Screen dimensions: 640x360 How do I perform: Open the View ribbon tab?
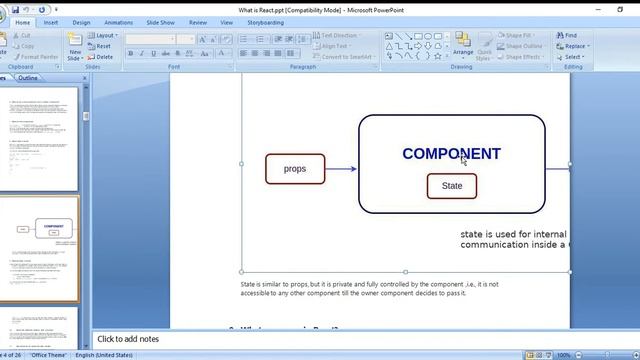(x=227, y=23)
